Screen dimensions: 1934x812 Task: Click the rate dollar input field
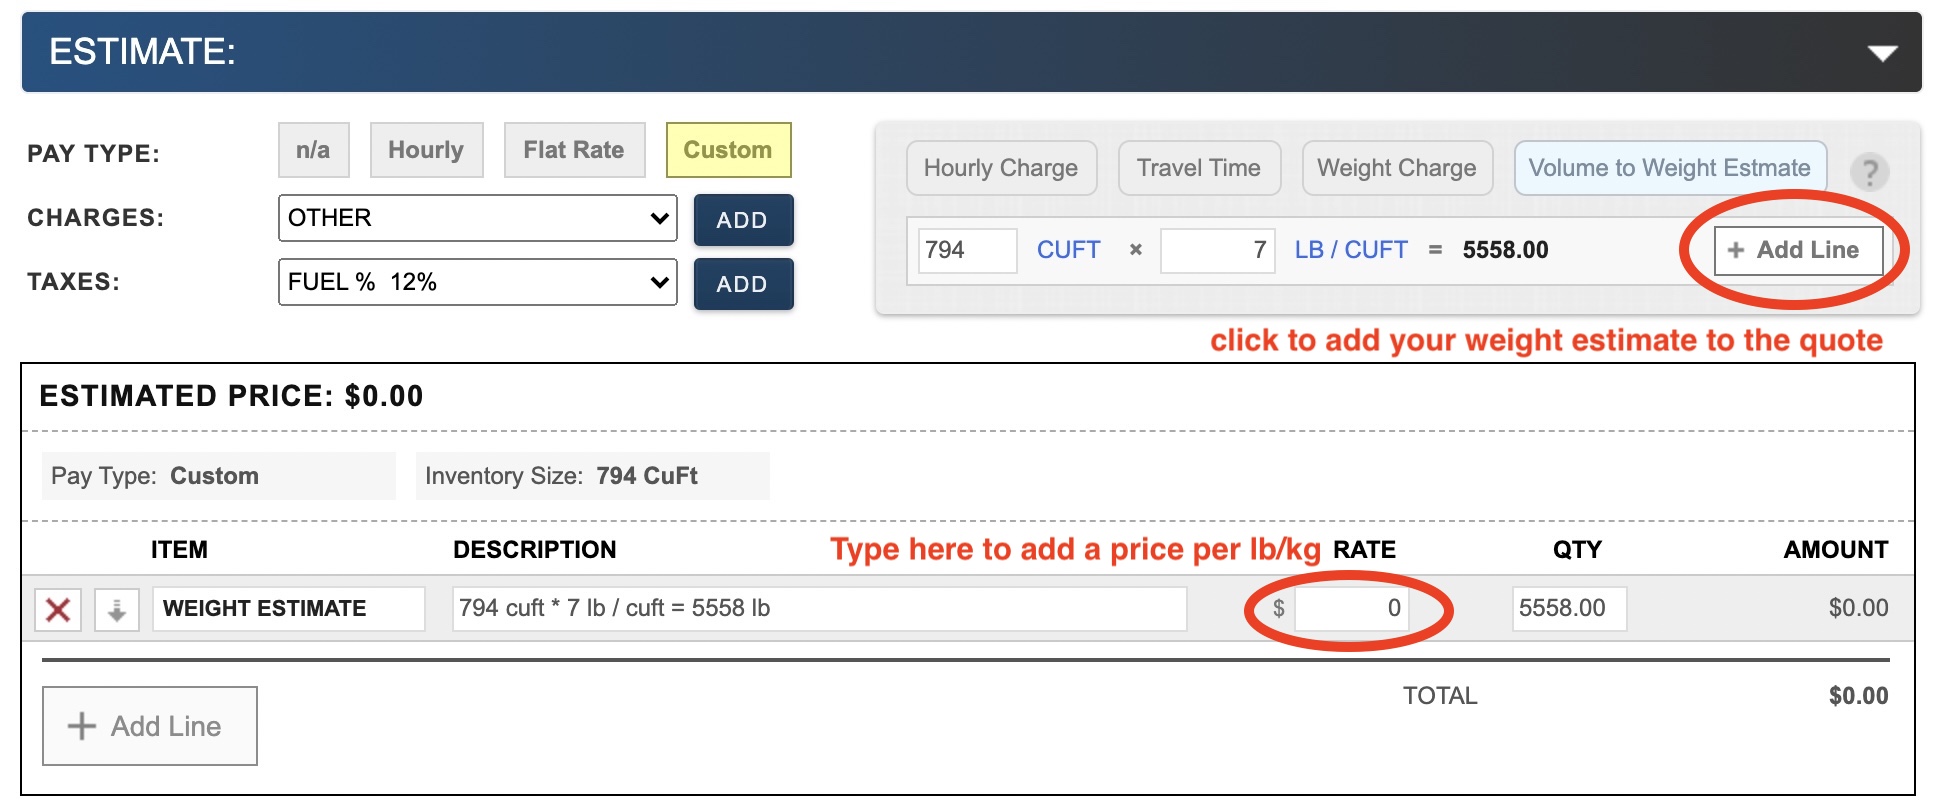(1350, 608)
